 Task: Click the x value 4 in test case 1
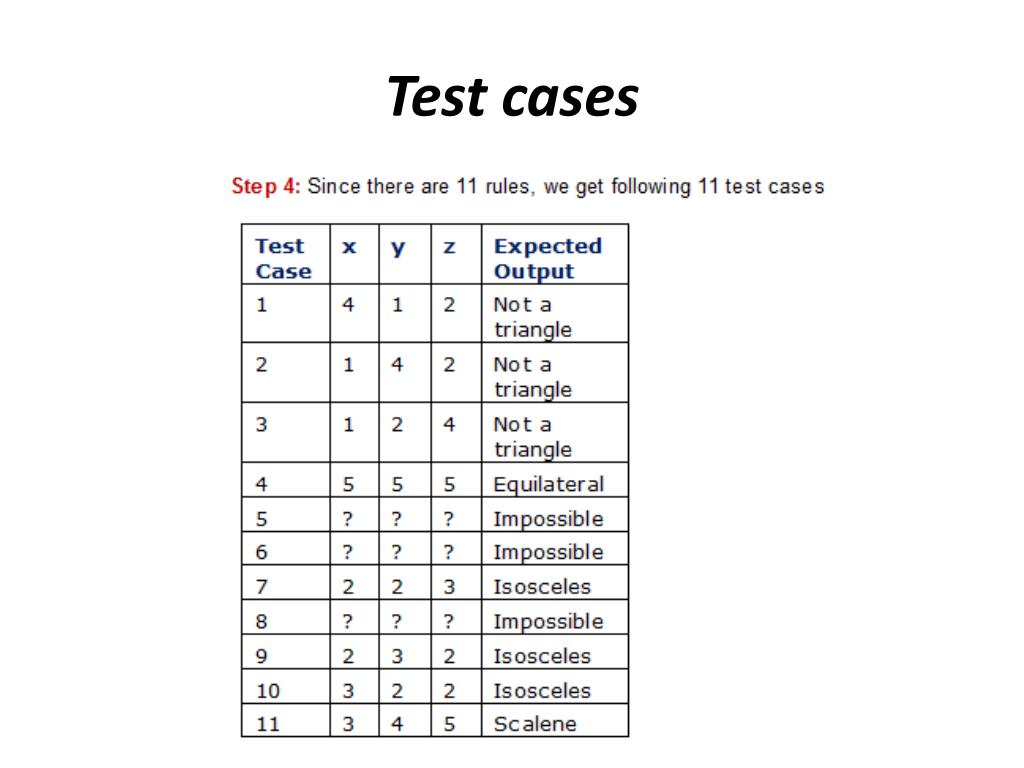348,305
